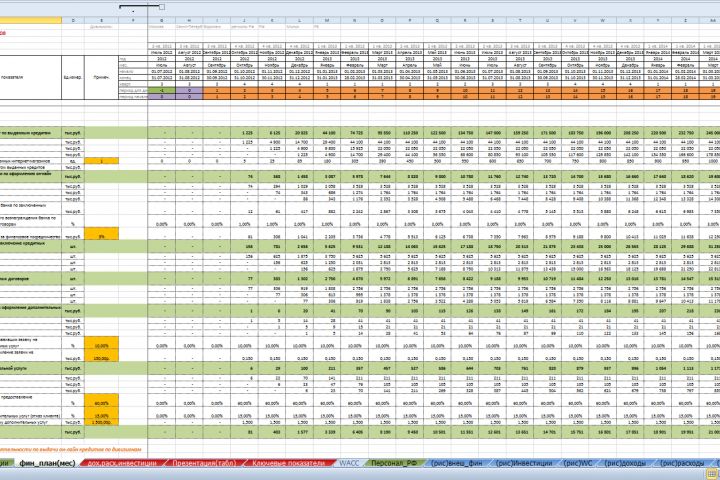The width and height of the screenshot is (720, 480).
Task: Select the green cell with value -1
Action: pos(162,90)
